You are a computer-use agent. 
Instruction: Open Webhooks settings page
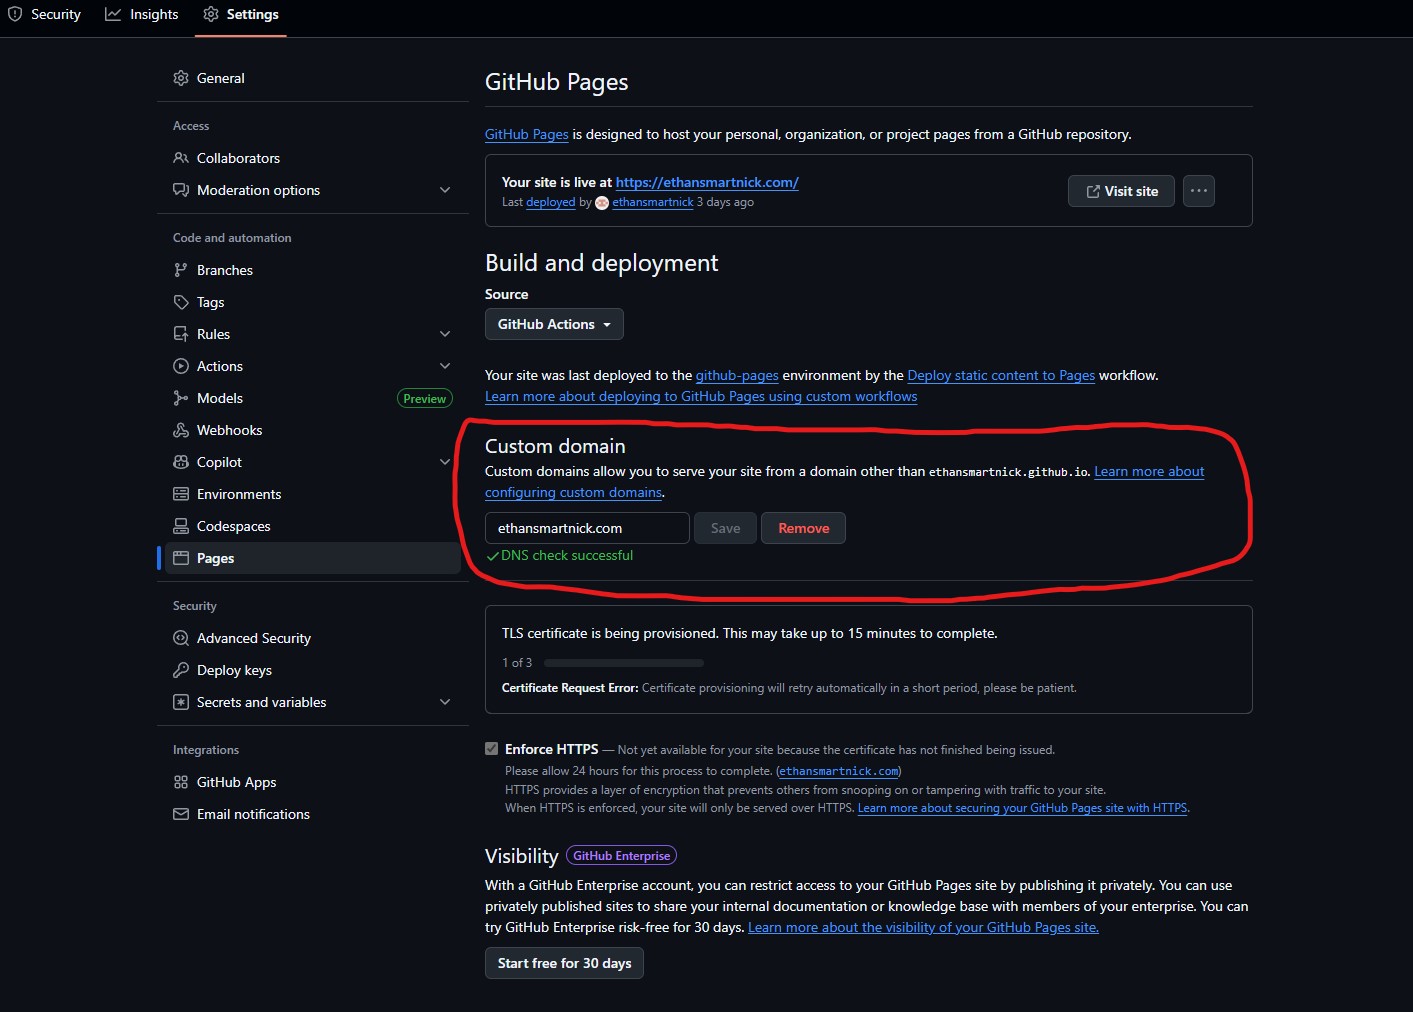[x=313, y=430]
